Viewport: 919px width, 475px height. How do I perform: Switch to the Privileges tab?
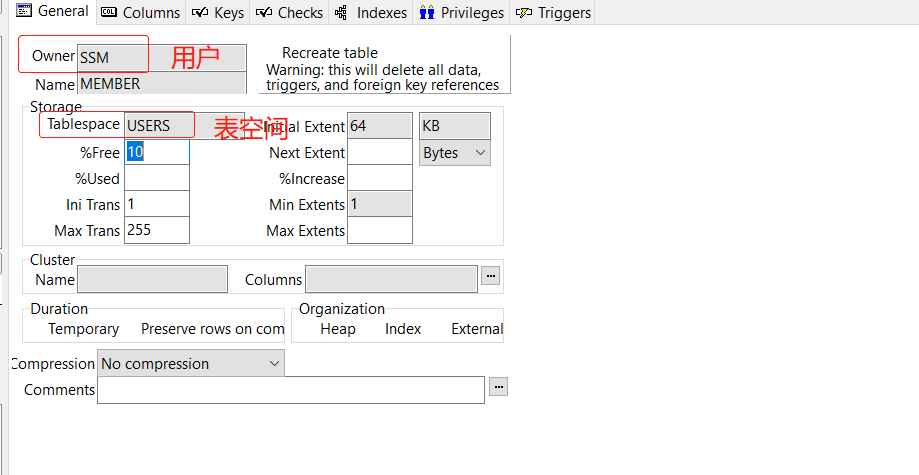click(462, 13)
